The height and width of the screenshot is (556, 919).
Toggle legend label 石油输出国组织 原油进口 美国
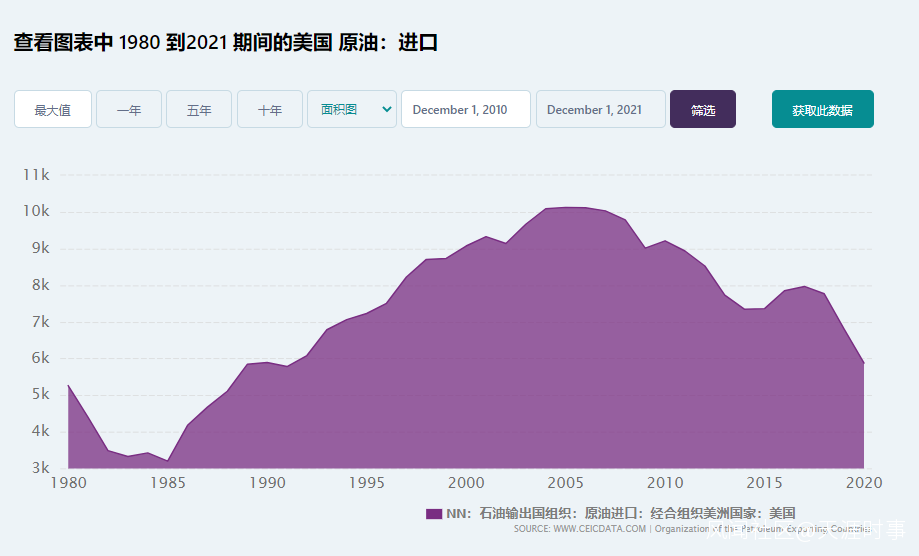click(621, 513)
